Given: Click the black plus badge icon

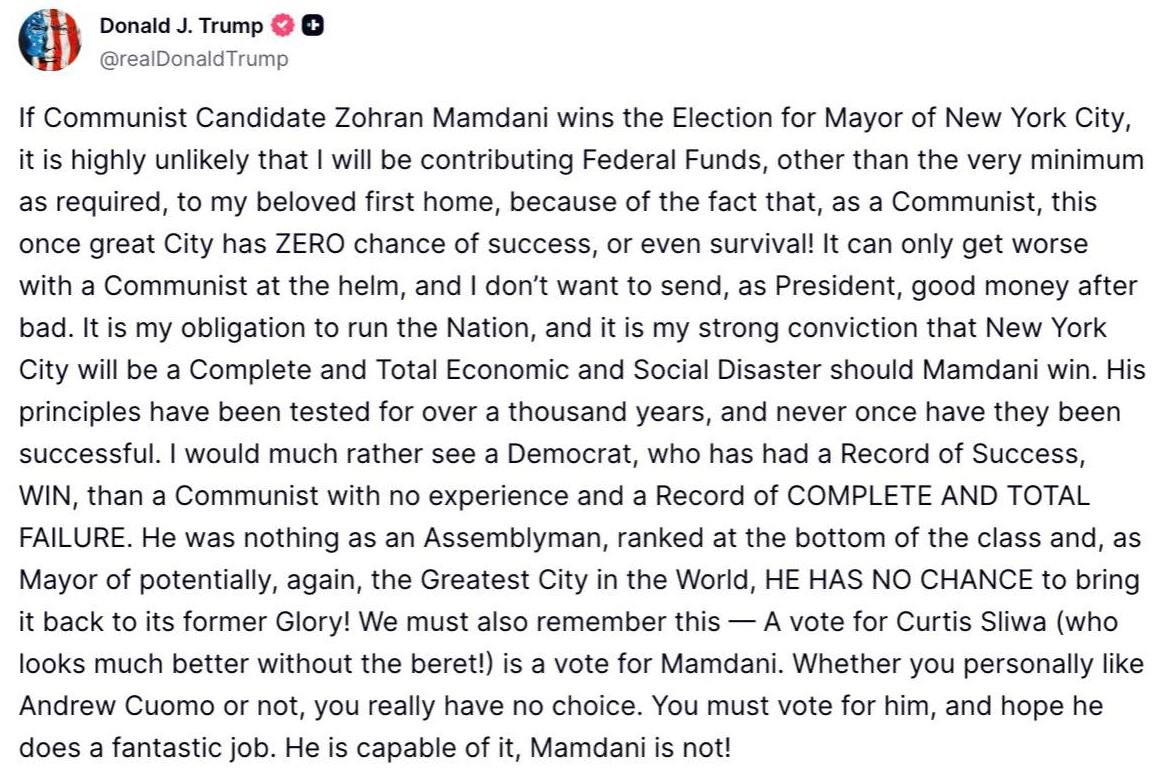Looking at the screenshot, I should point(311,27).
